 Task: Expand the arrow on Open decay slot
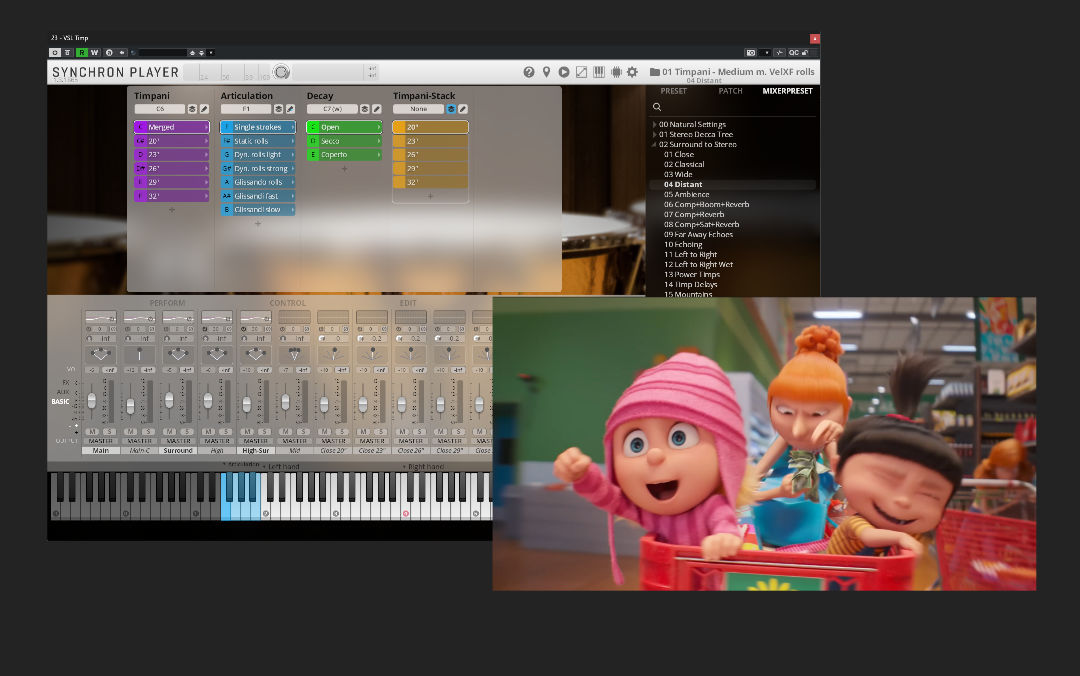pos(378,127)
